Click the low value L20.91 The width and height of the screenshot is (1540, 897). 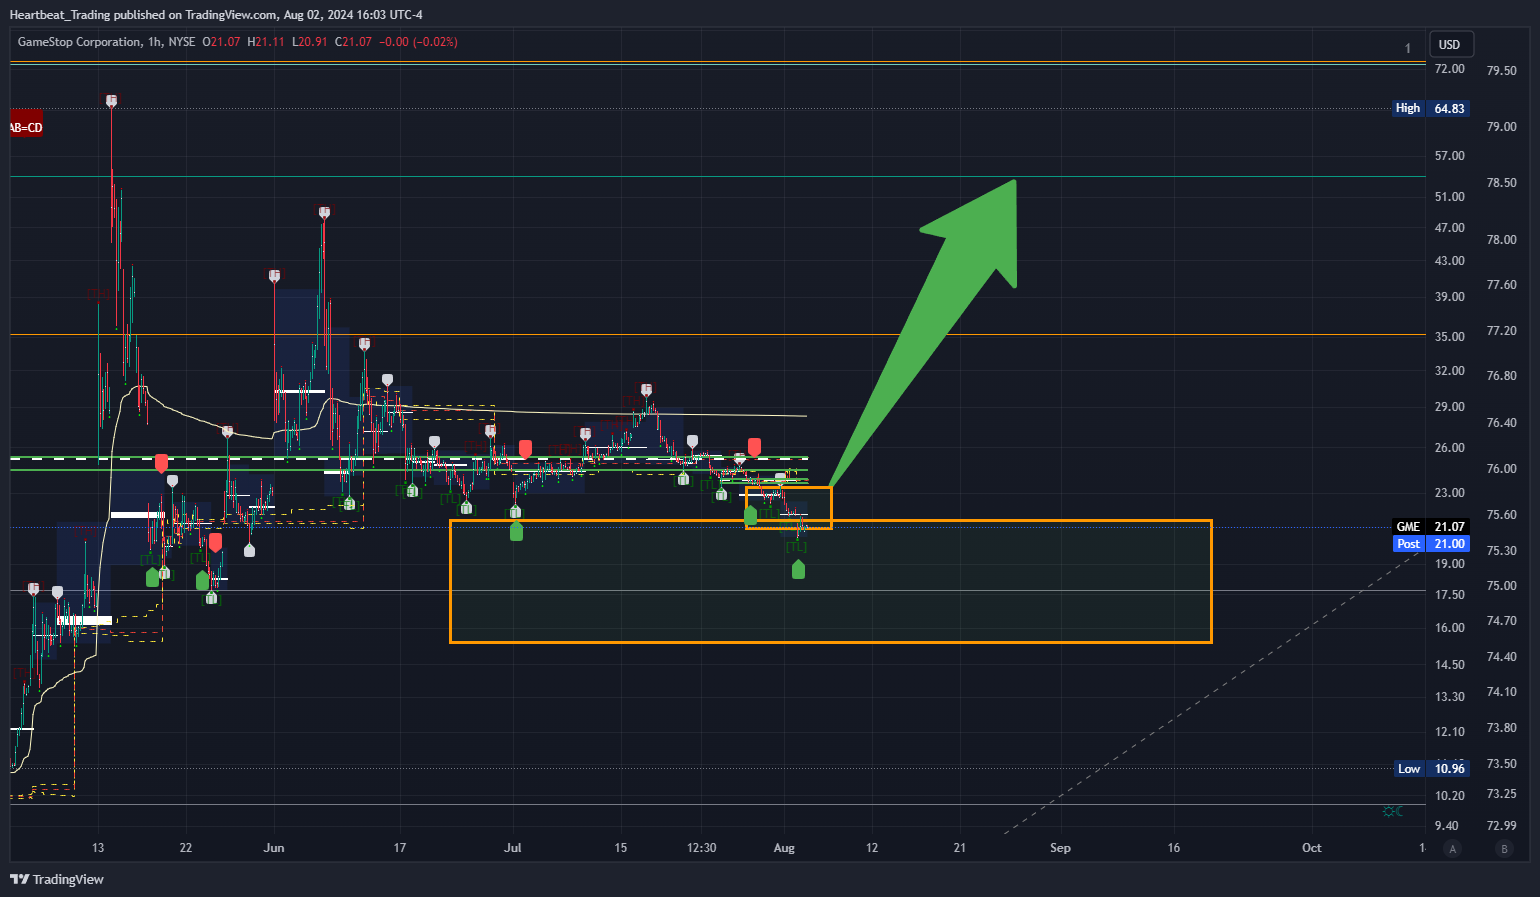click(x=309, y=42)
